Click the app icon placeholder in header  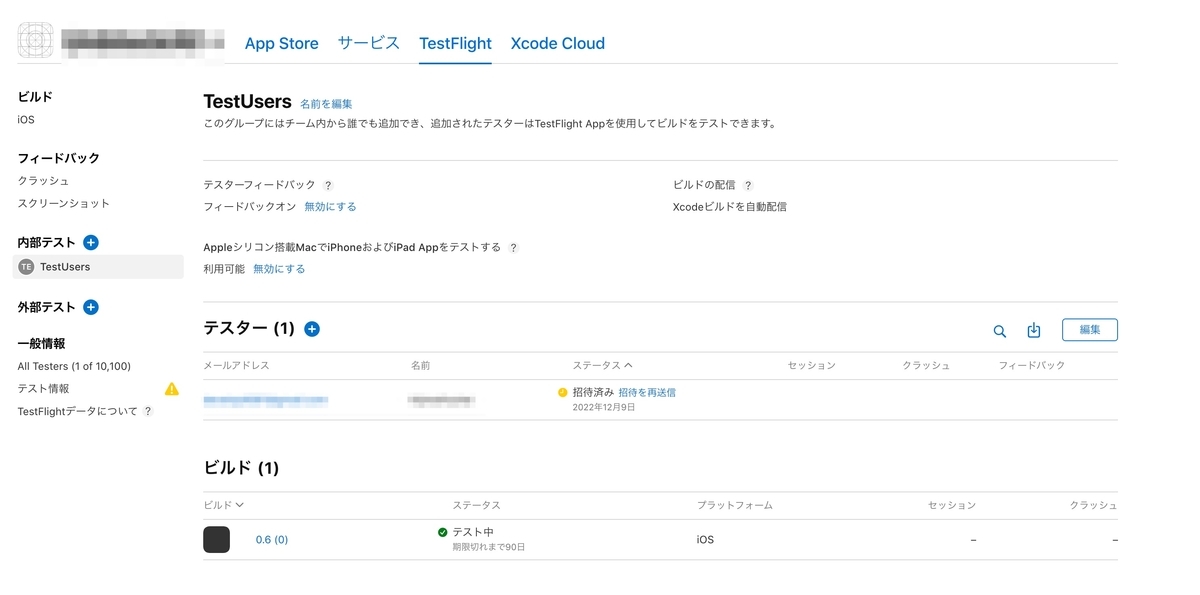(x=36, y=41)
